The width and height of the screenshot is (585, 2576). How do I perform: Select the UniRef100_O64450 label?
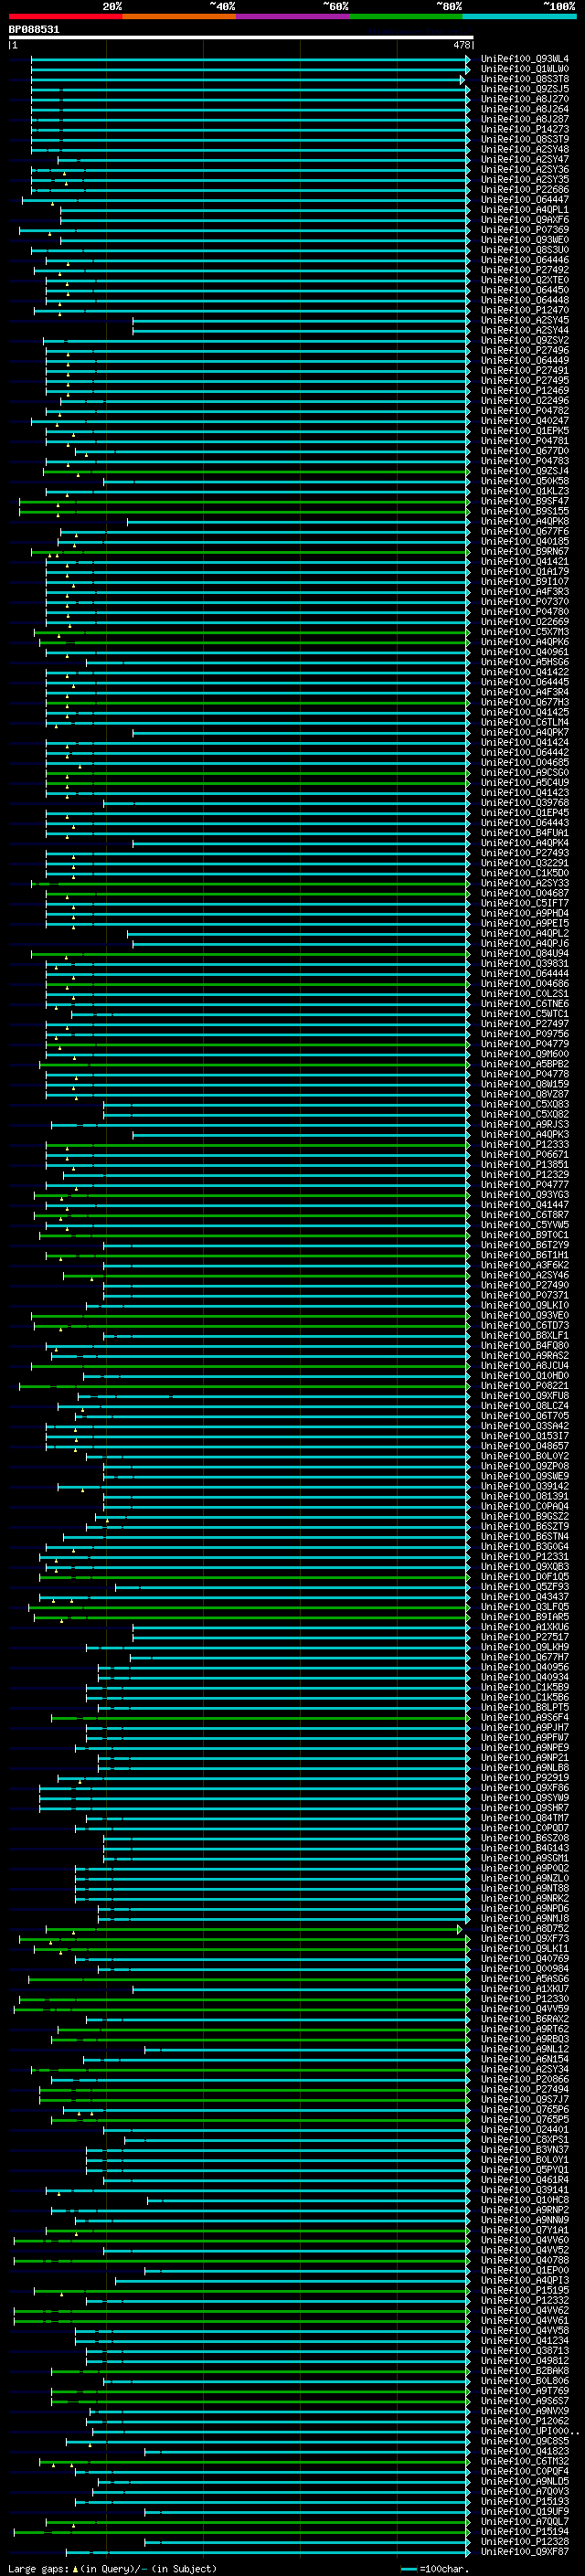point(525,290)
